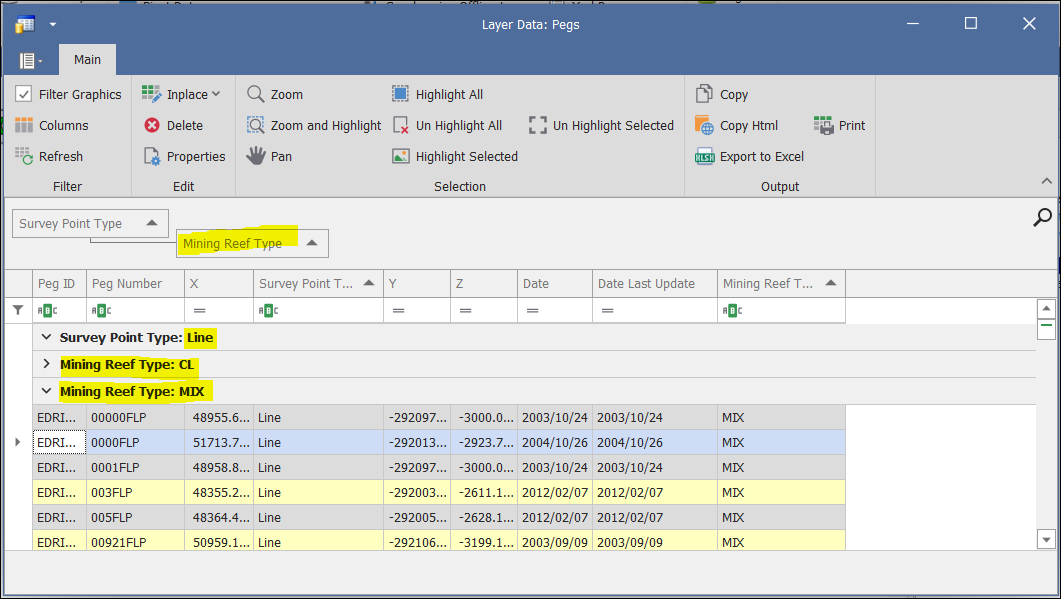Click the Delete red cross icon
1061x599 pixels.
(152, 125)
